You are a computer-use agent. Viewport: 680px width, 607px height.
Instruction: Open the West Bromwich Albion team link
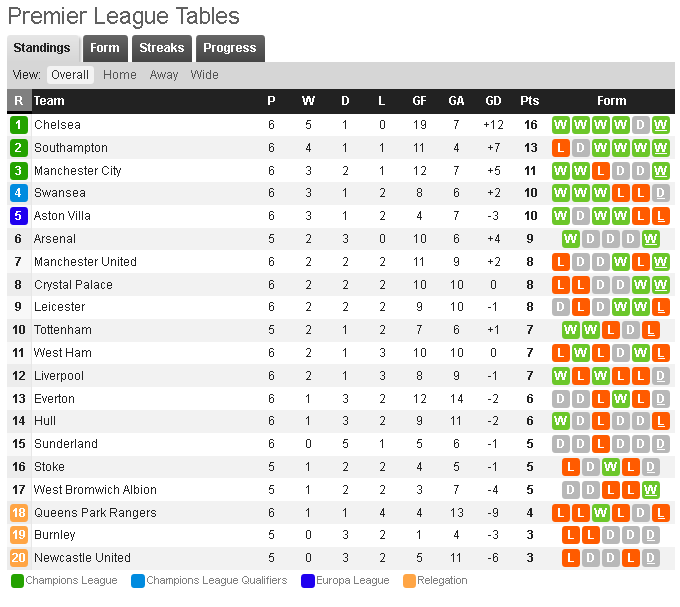click(95, 490)
